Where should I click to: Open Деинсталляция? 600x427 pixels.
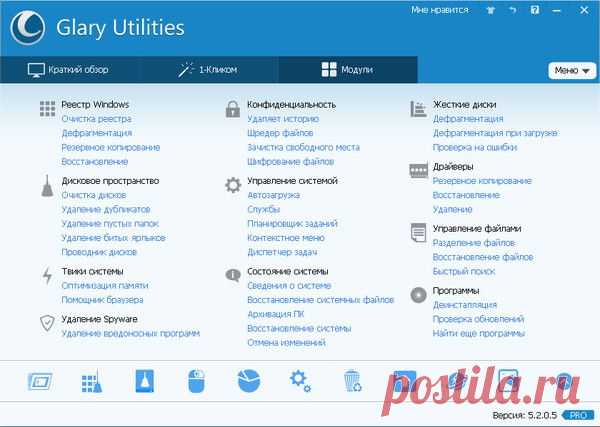click(465, 305)
